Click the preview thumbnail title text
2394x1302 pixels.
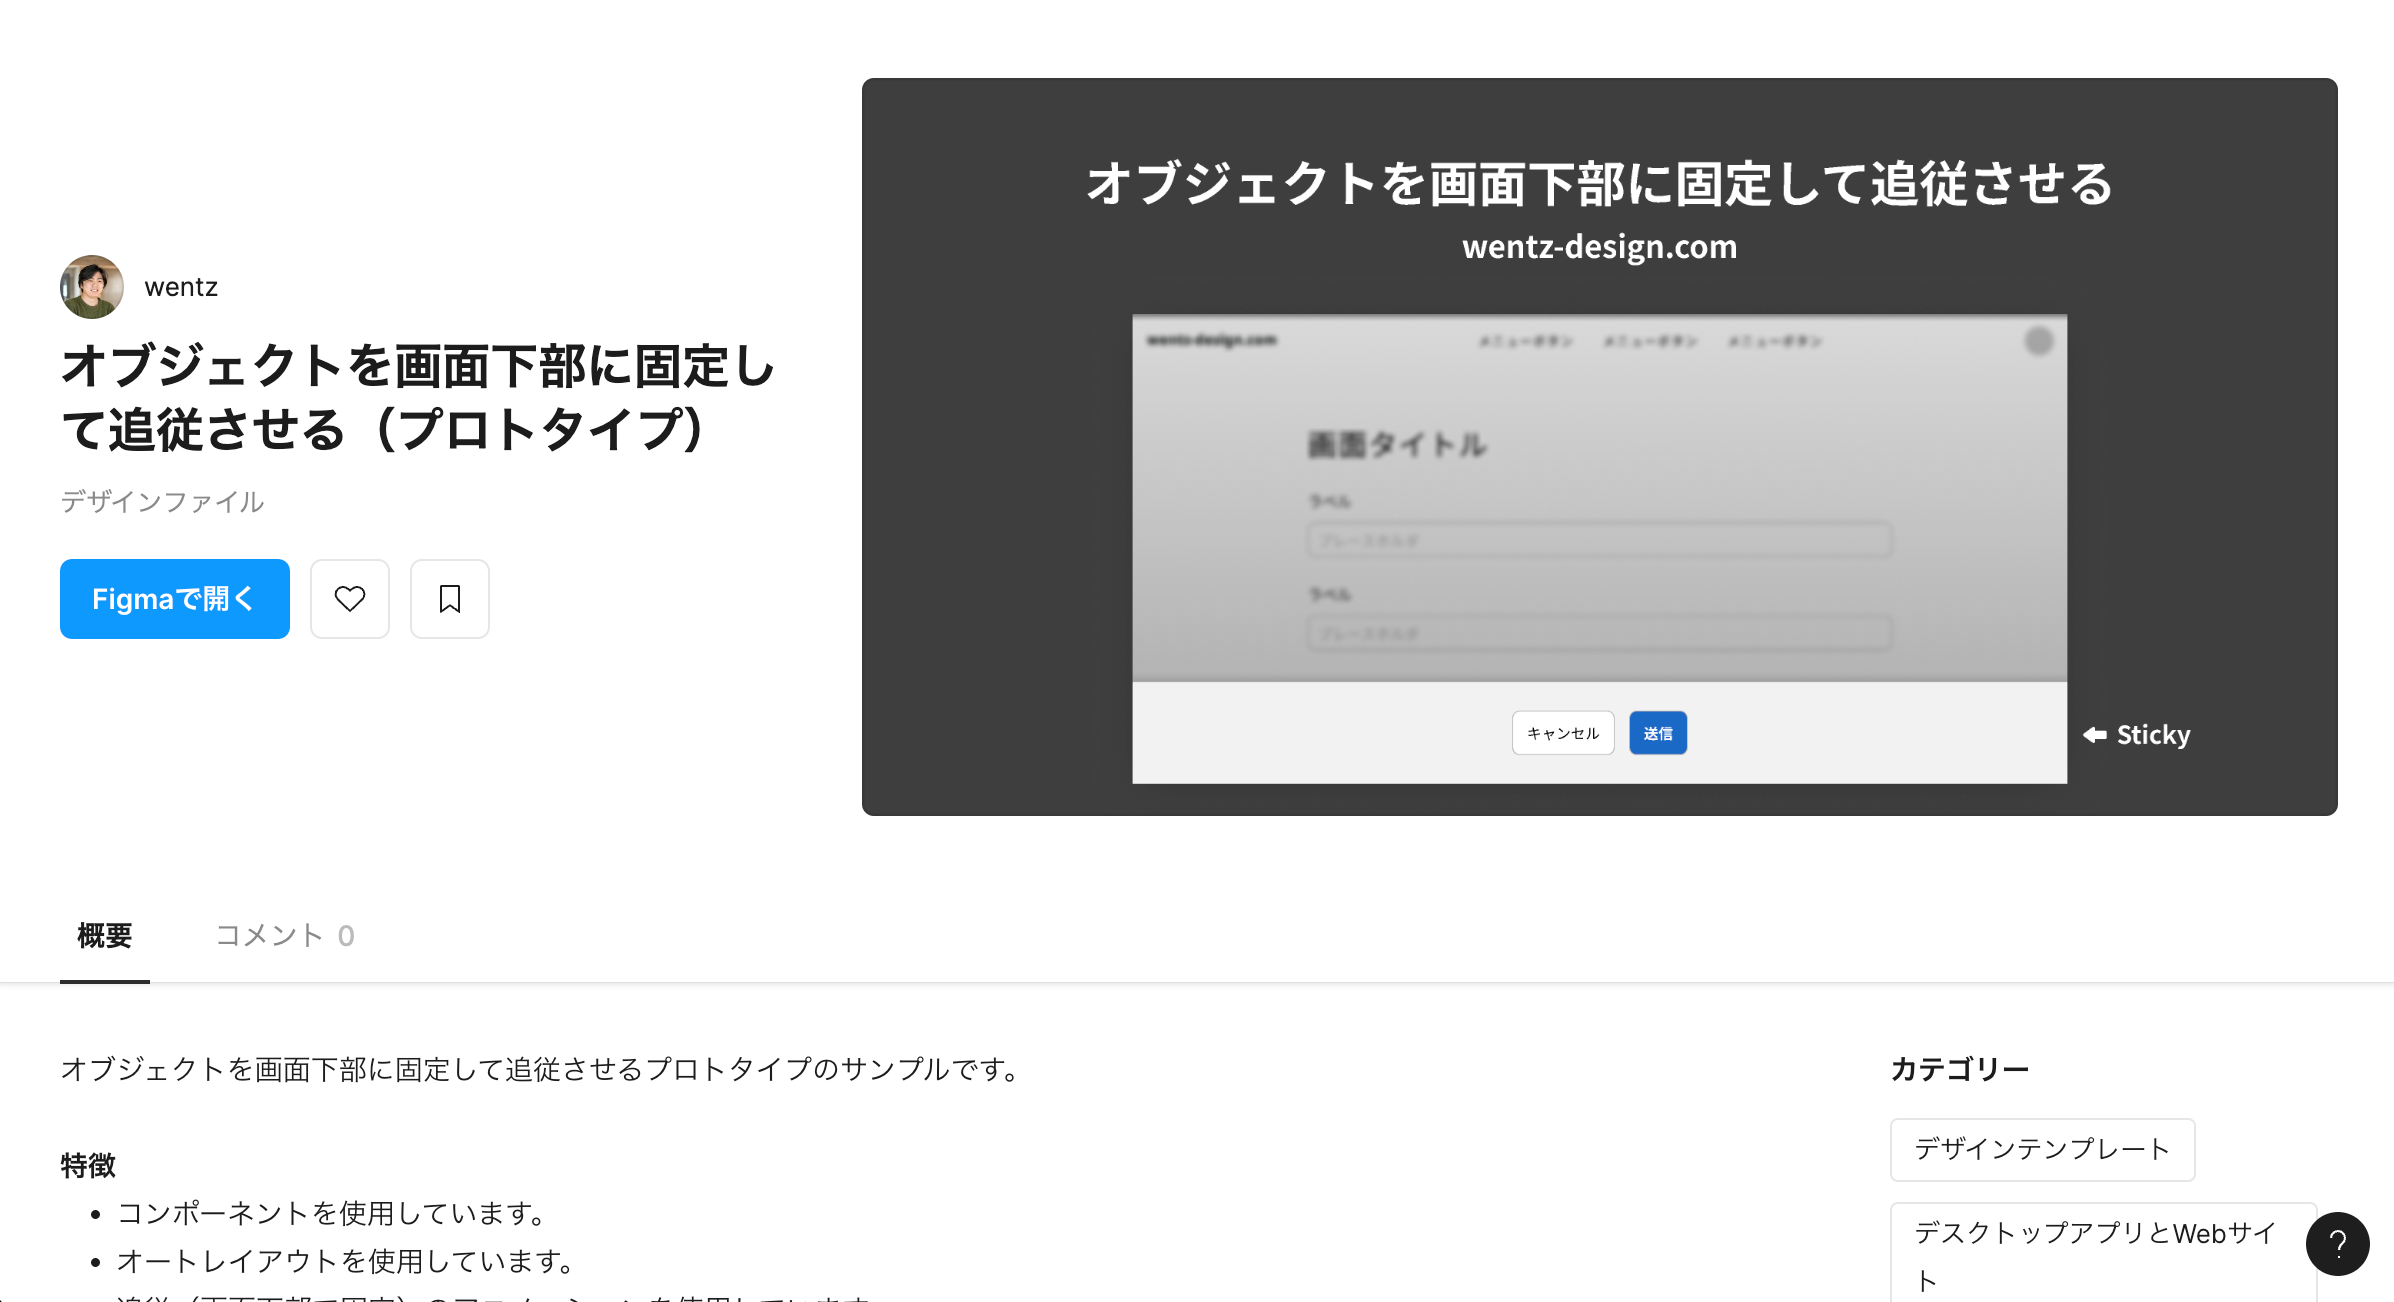1598,184
